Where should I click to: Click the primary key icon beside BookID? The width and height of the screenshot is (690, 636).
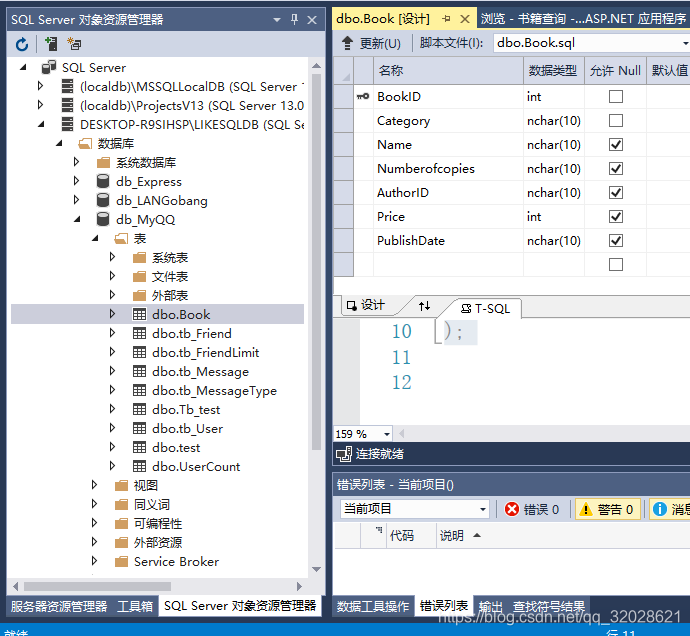[363, 96]
